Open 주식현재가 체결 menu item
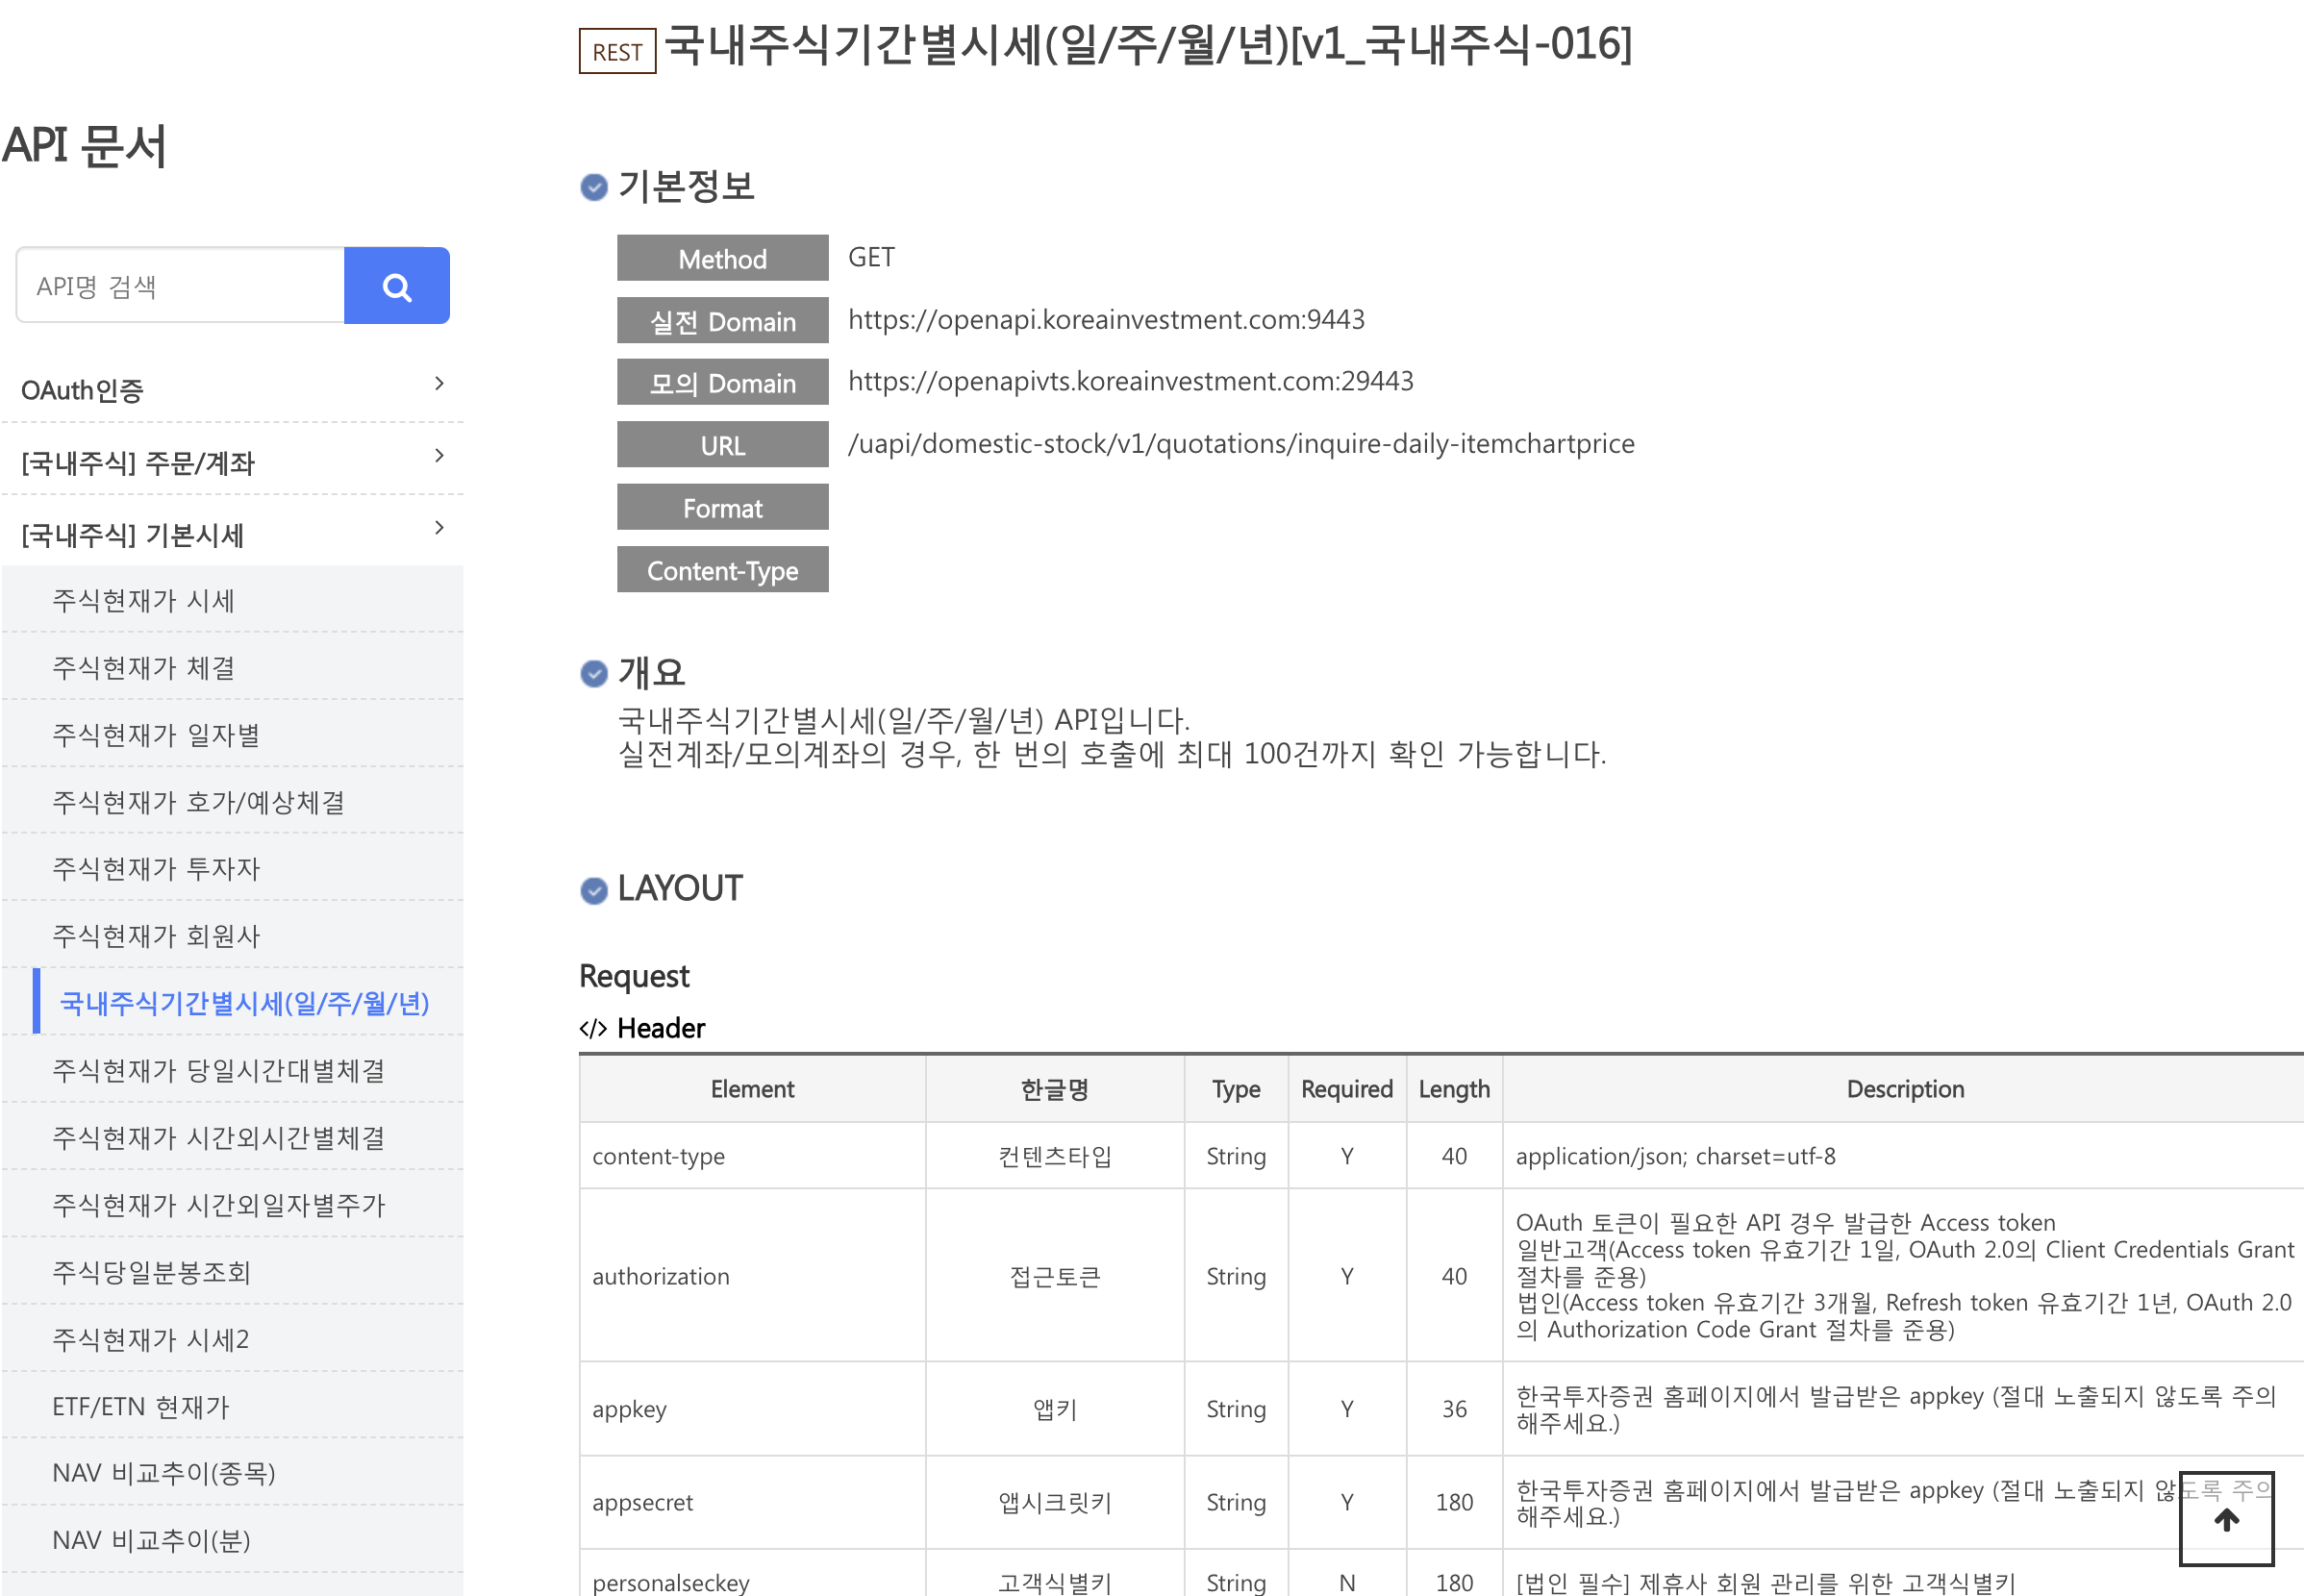2304x1596 pixels. coord(143,667)
